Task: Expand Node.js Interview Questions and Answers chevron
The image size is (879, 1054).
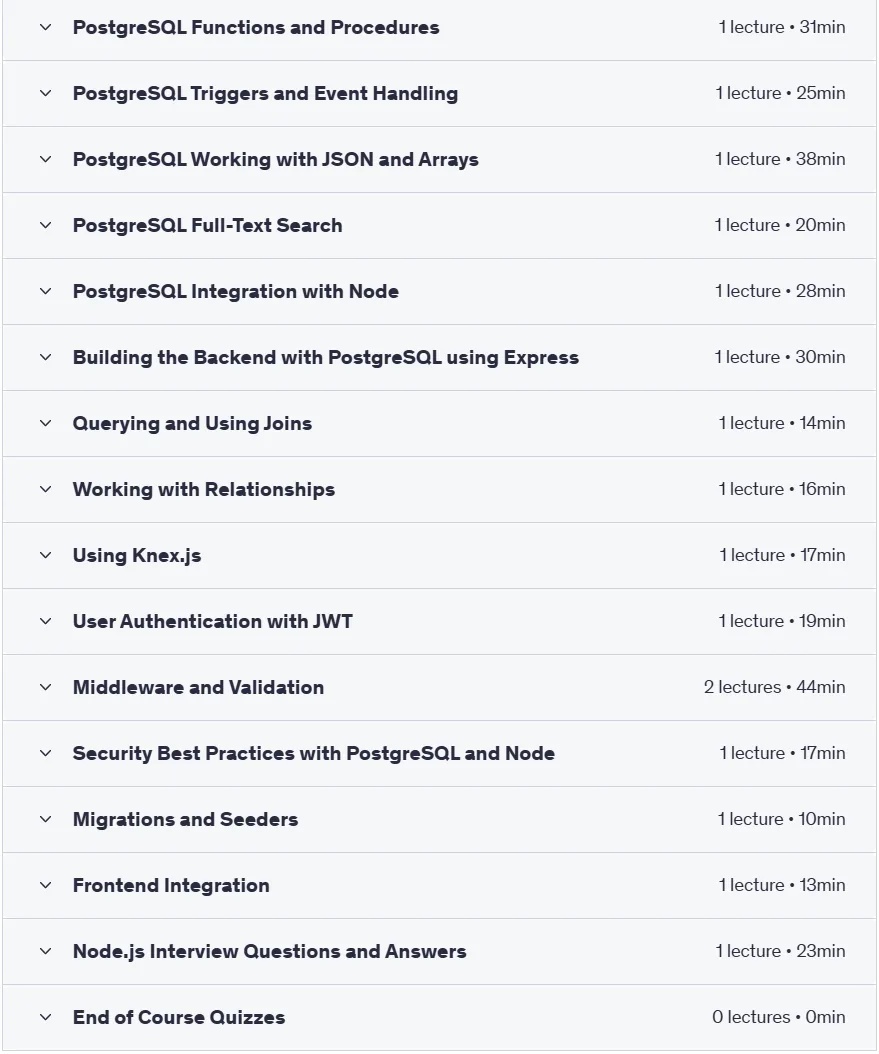Action: pyautogui.click(x=45, y=951)
